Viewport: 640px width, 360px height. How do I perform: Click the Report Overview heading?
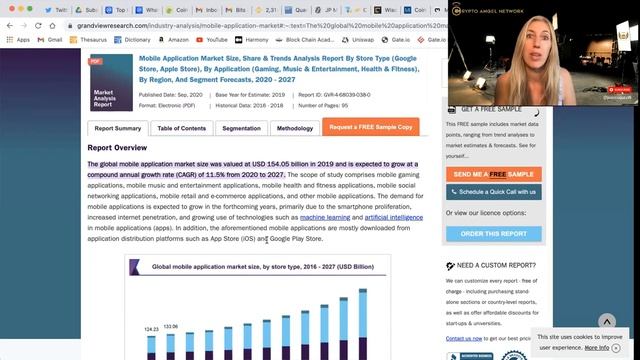coord(117,148)
